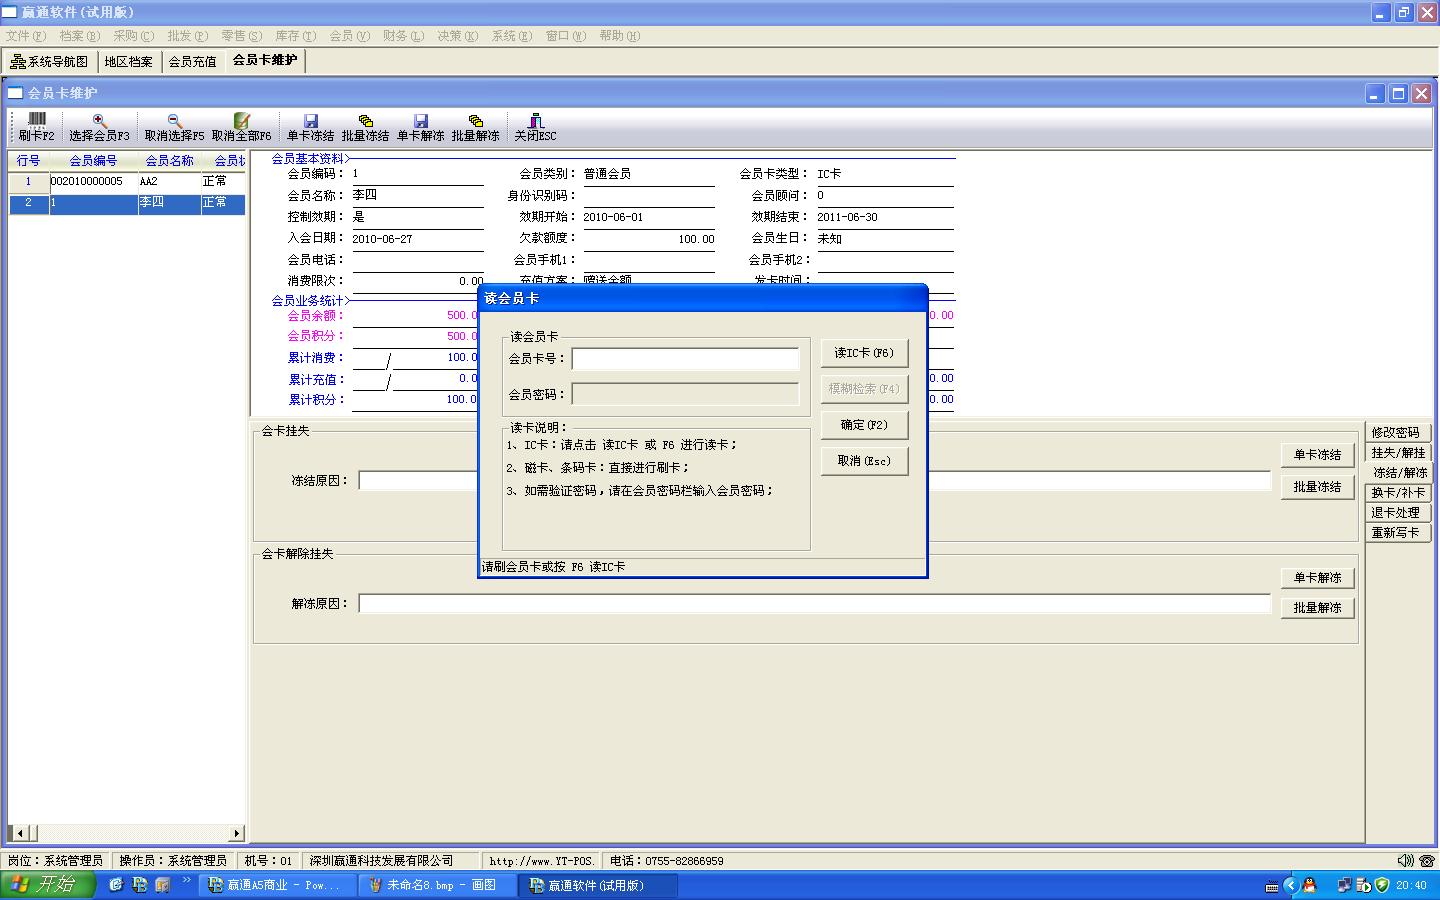The width and height of the screenshot is (1440, 900).
Task: Click the 选择会员F3 magnifier icon
Action: click(99, 121)
